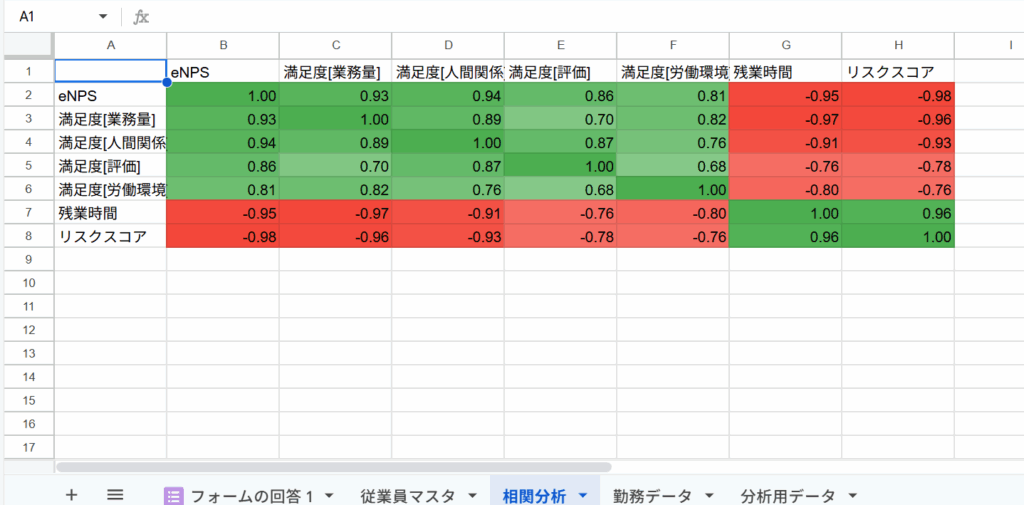The width and height of the screenshot is (1024, 505).
Task: Click the horizontal scrollbar thumb
Action: point(334,467)
